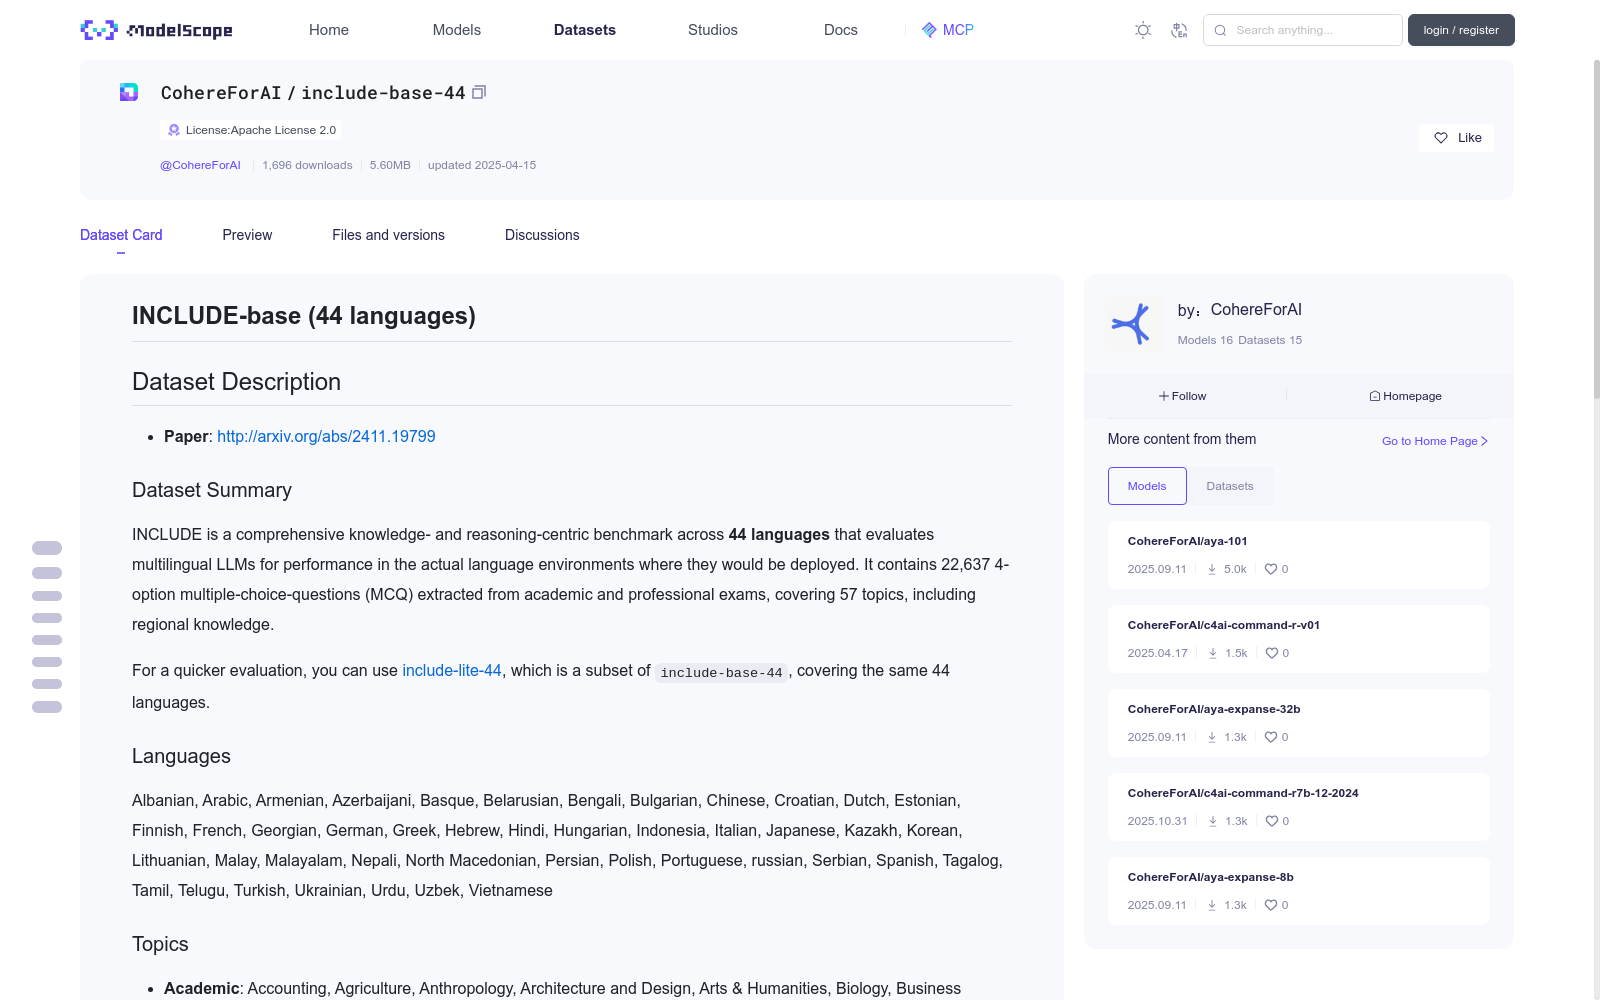Click heart icon on c4ai-command-r-v01 card
Image resolution: width=1600 pixels, height=1000 pixels.
(x=1271, y=653)
